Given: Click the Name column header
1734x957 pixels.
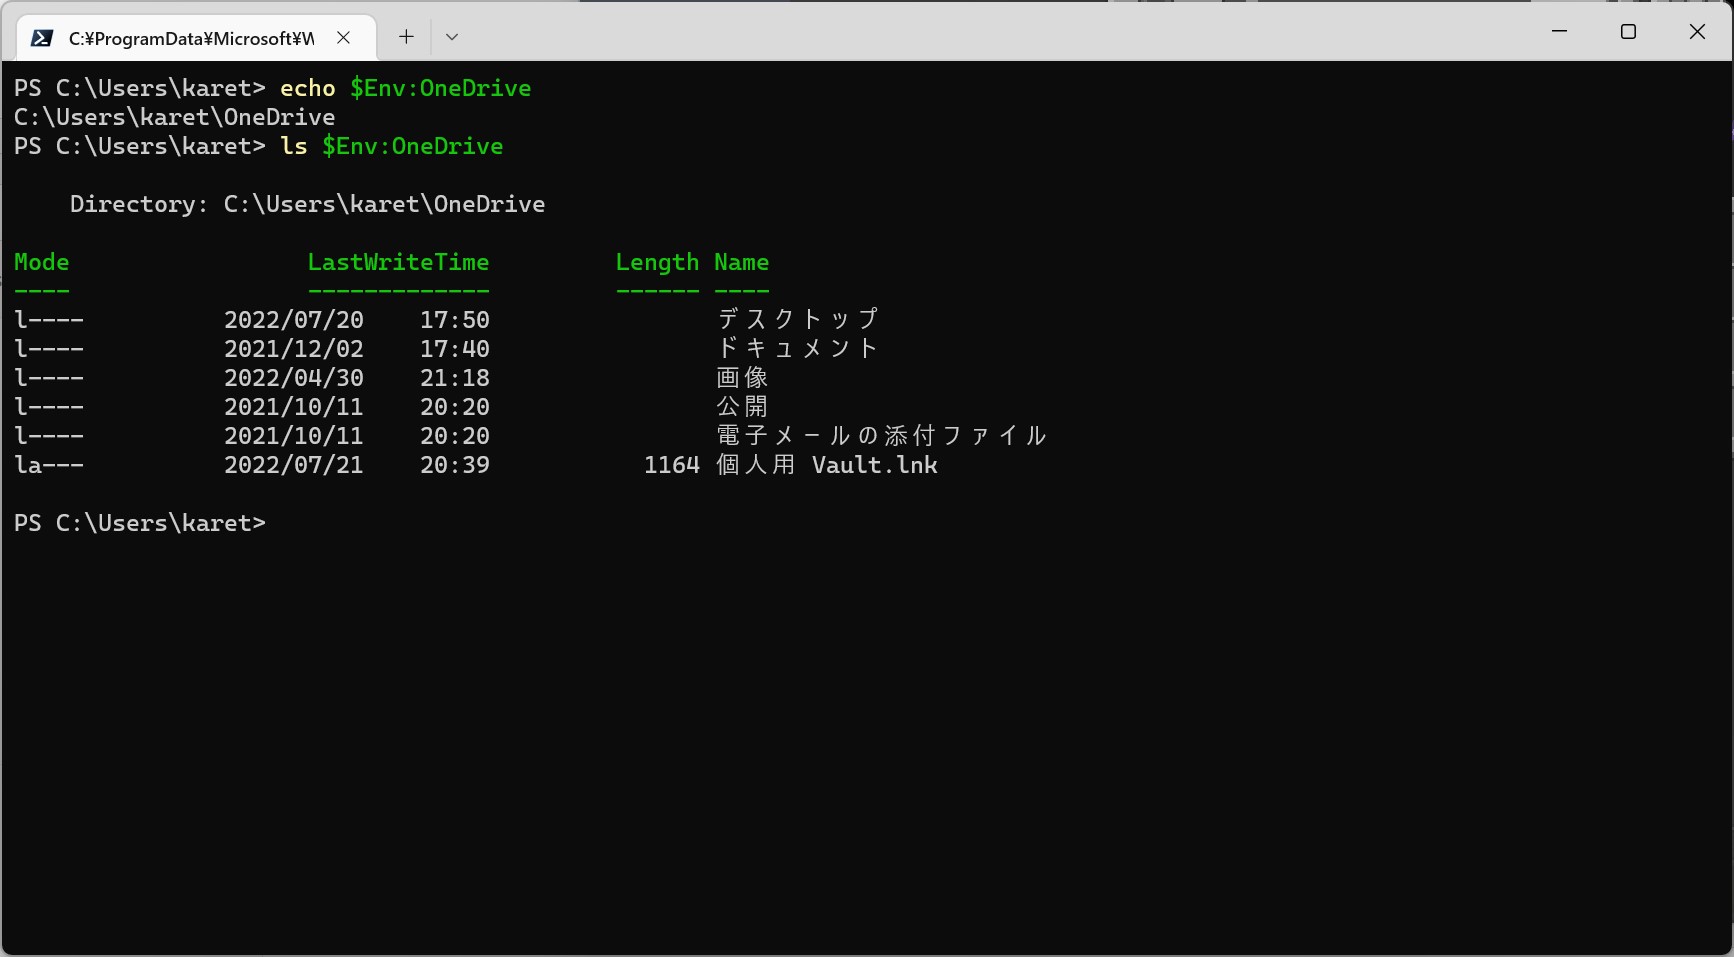Looking at the screenshot, I should (742, 262).
